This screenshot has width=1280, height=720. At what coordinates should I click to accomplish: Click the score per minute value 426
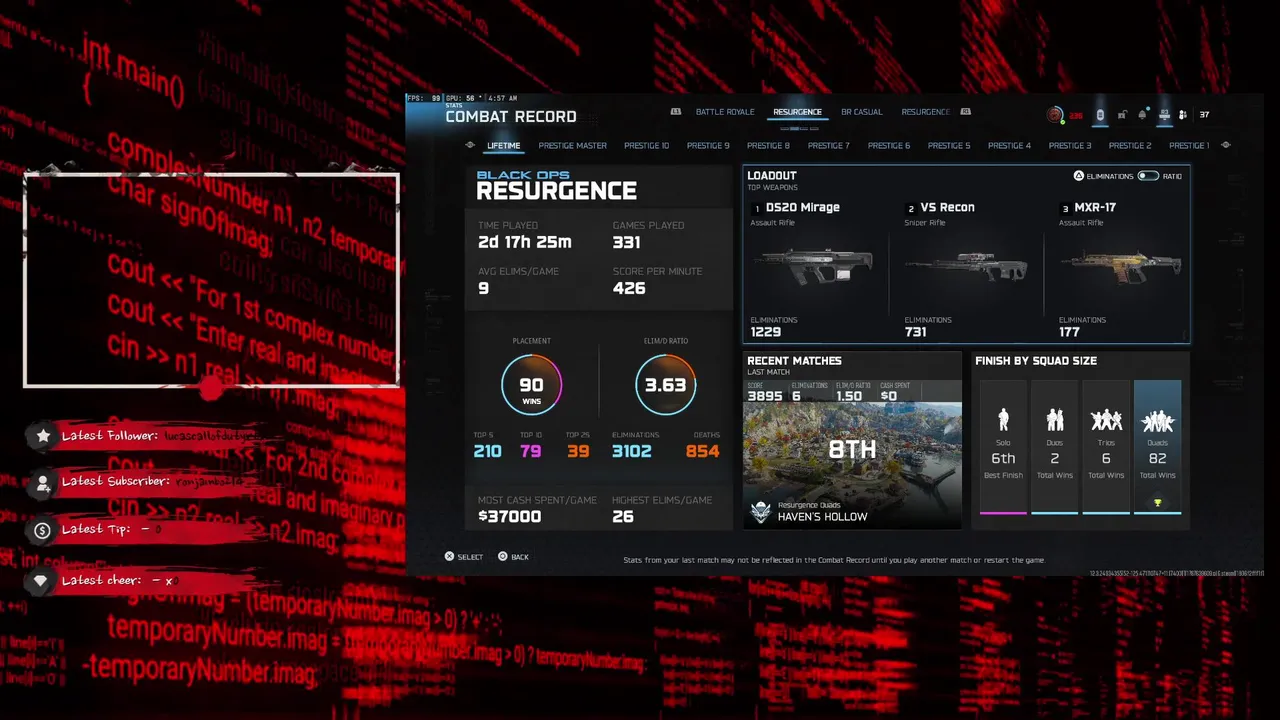pyautogui.click(x=629, y=288)
